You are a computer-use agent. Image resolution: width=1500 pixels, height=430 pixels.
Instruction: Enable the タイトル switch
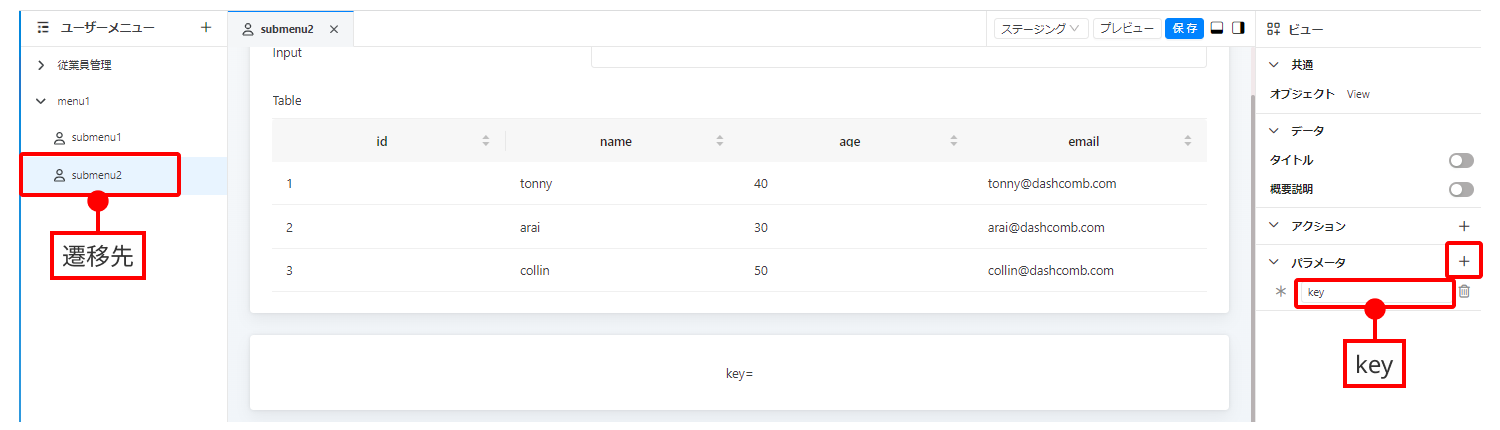(1461, 160)
